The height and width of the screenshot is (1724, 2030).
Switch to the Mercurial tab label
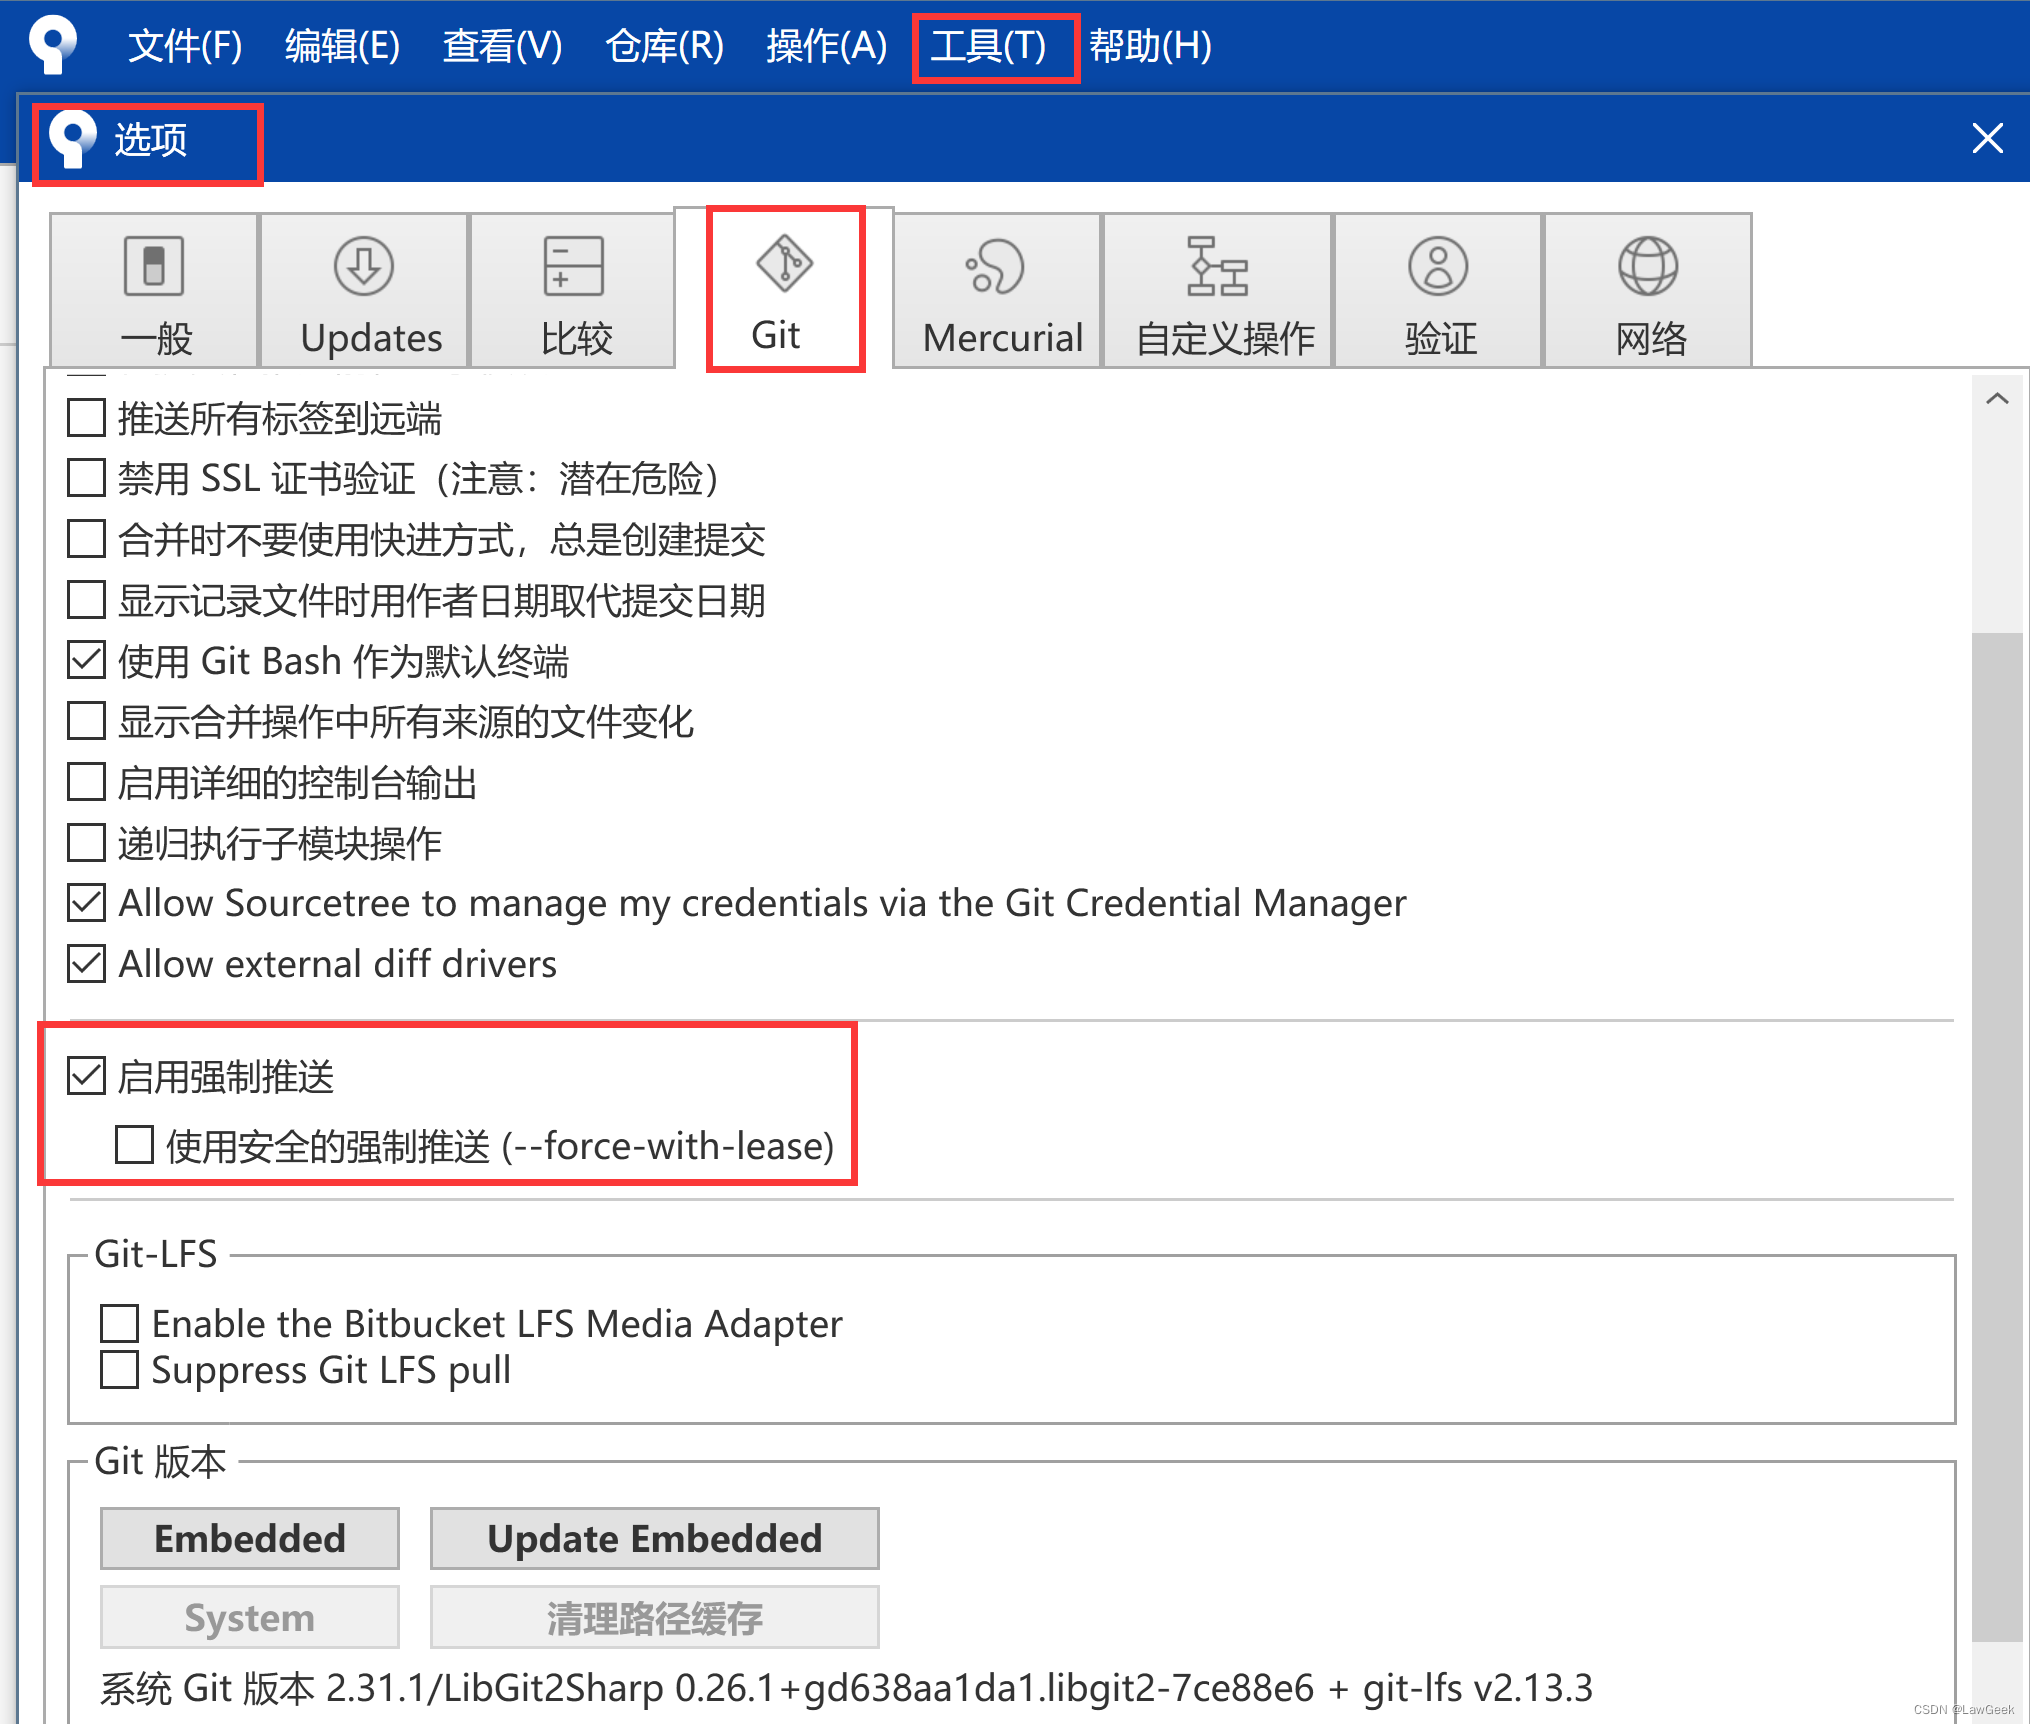pyautogui.click(x=1003, y=338)
